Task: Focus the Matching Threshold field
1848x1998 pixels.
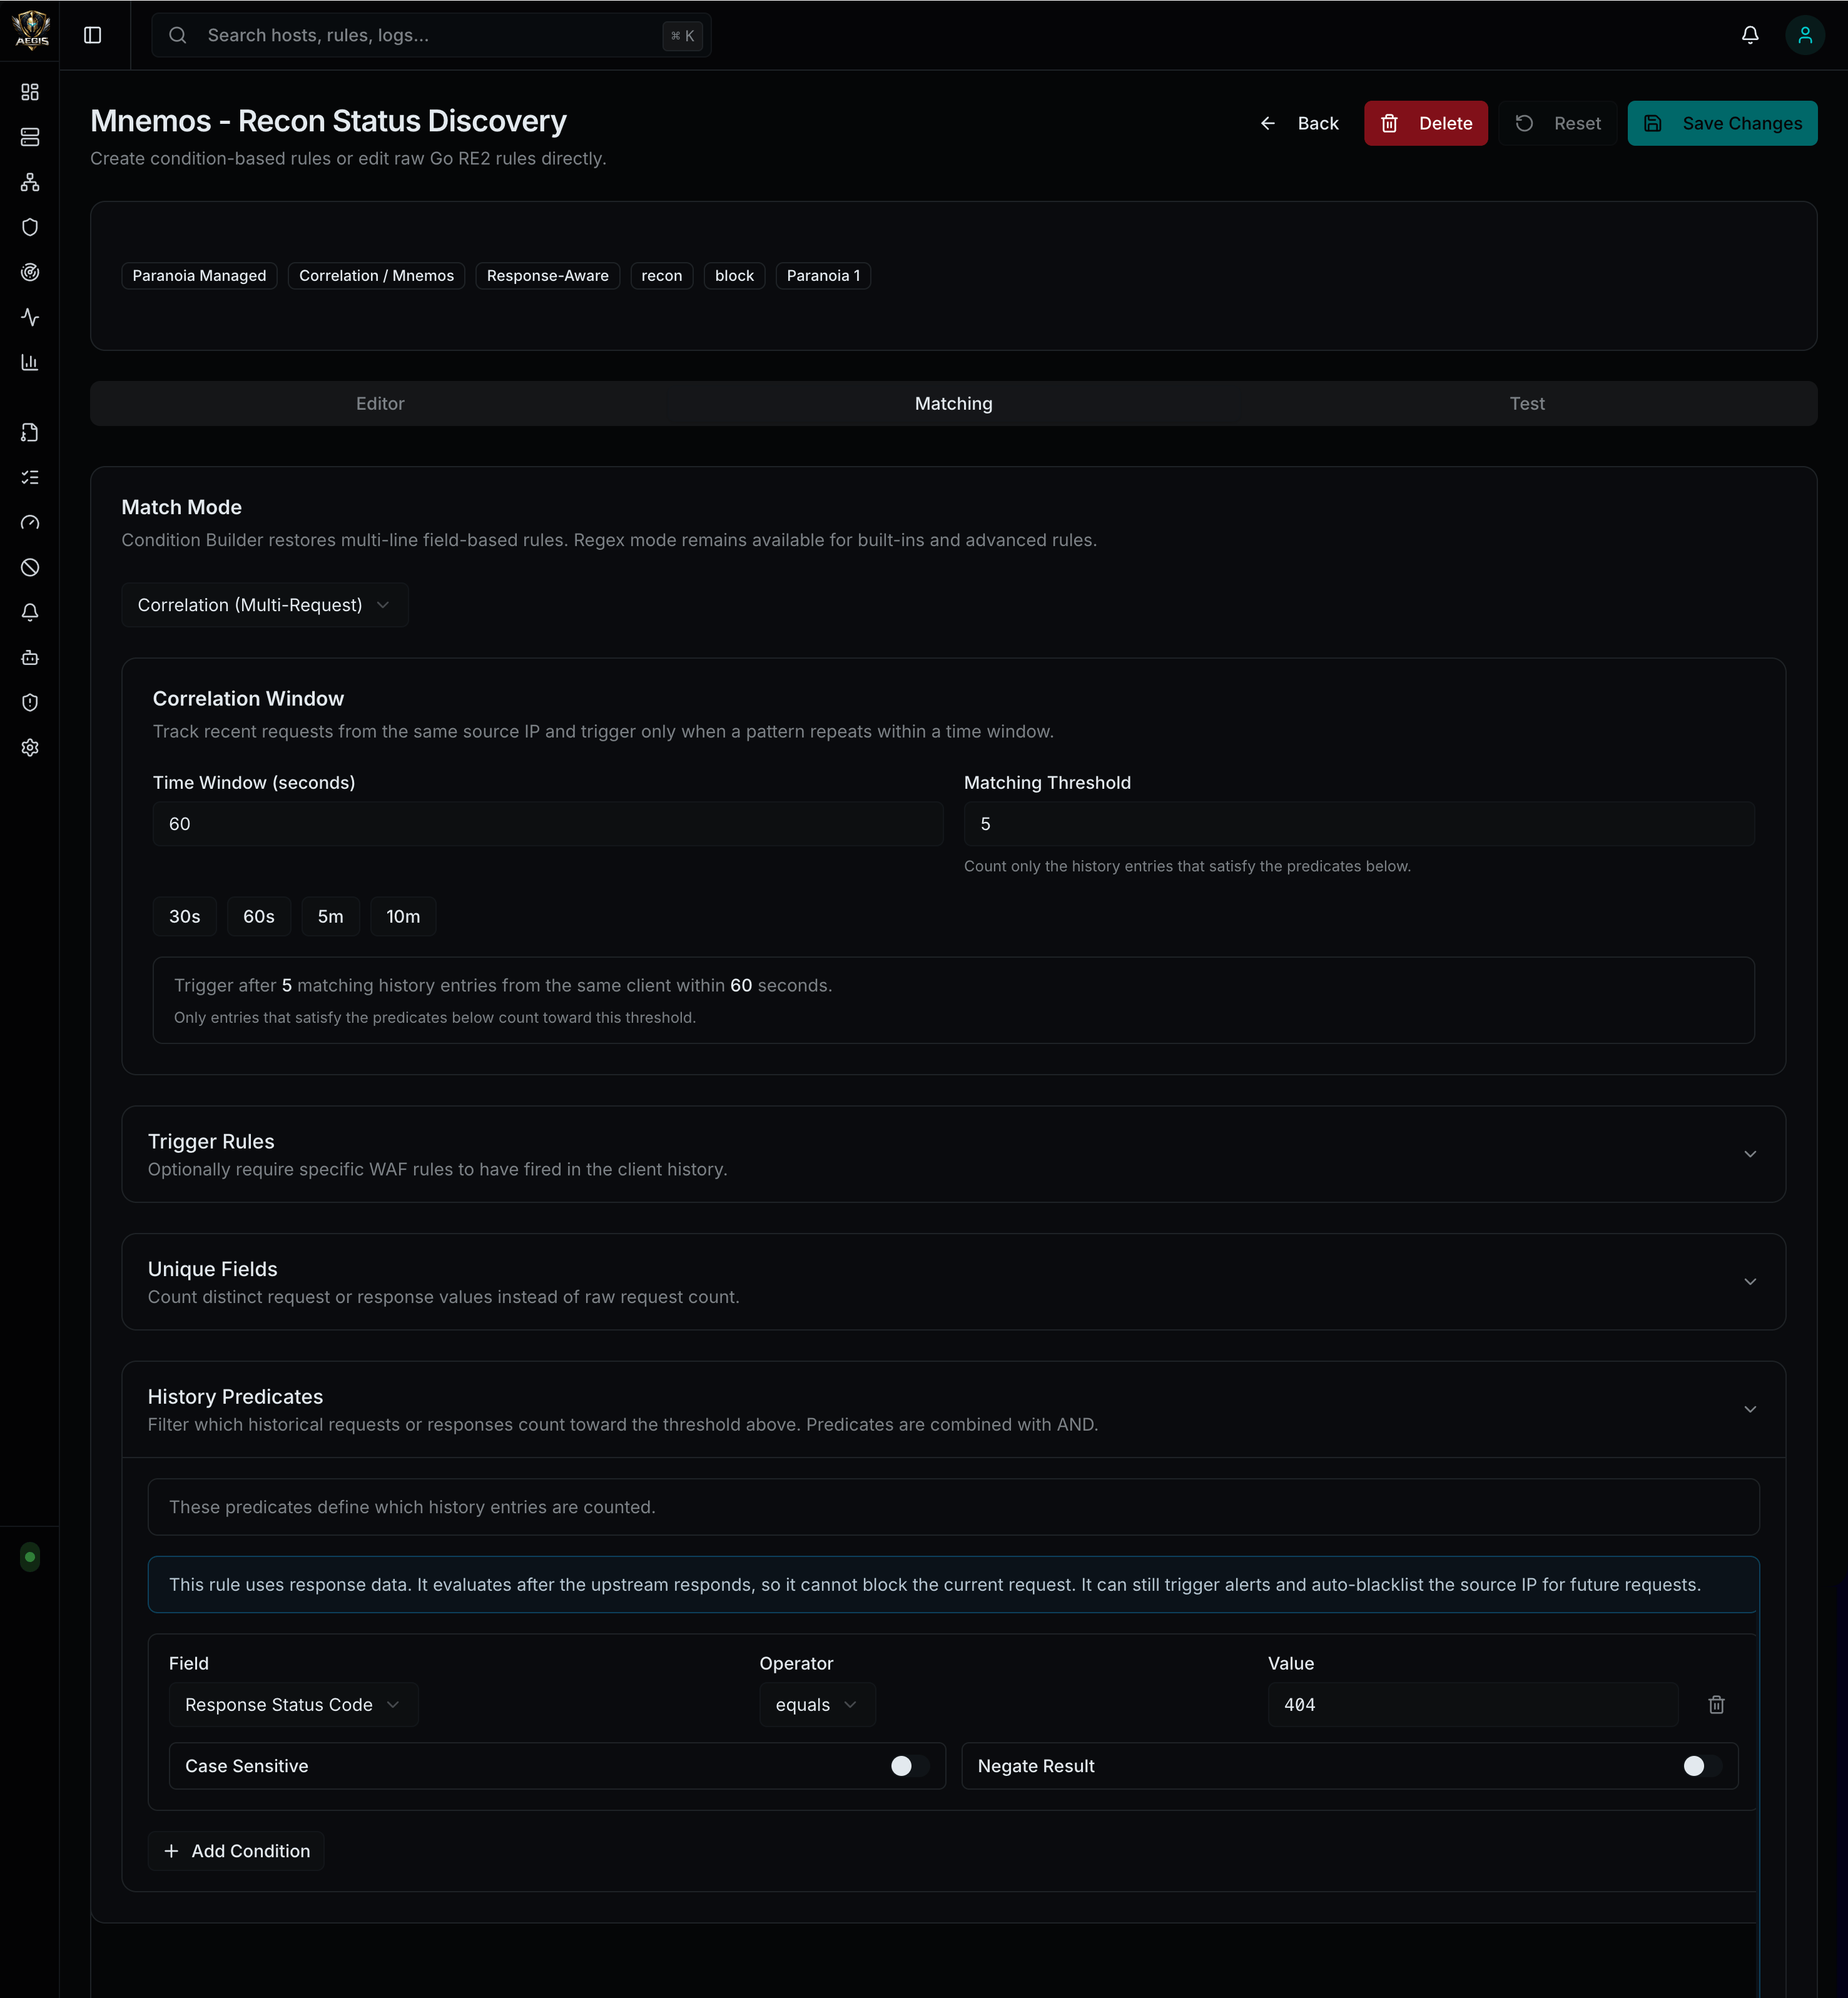Action: coord(1359,823)
